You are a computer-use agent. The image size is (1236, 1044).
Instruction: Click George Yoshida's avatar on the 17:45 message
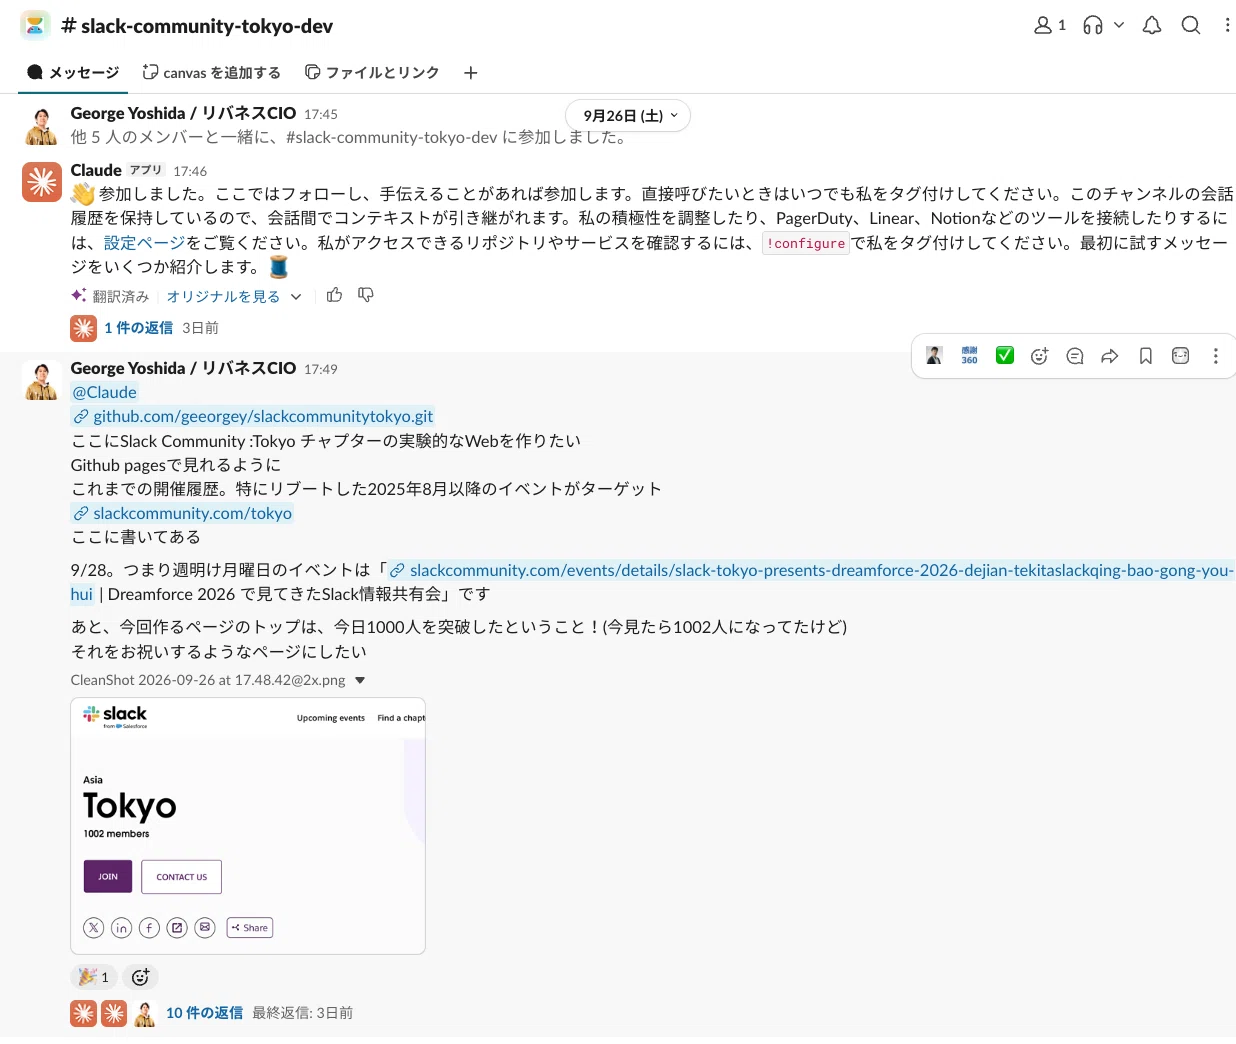42,126
